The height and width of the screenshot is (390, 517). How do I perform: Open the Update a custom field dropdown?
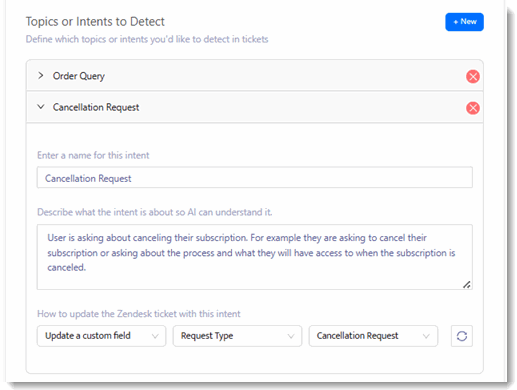101,336
